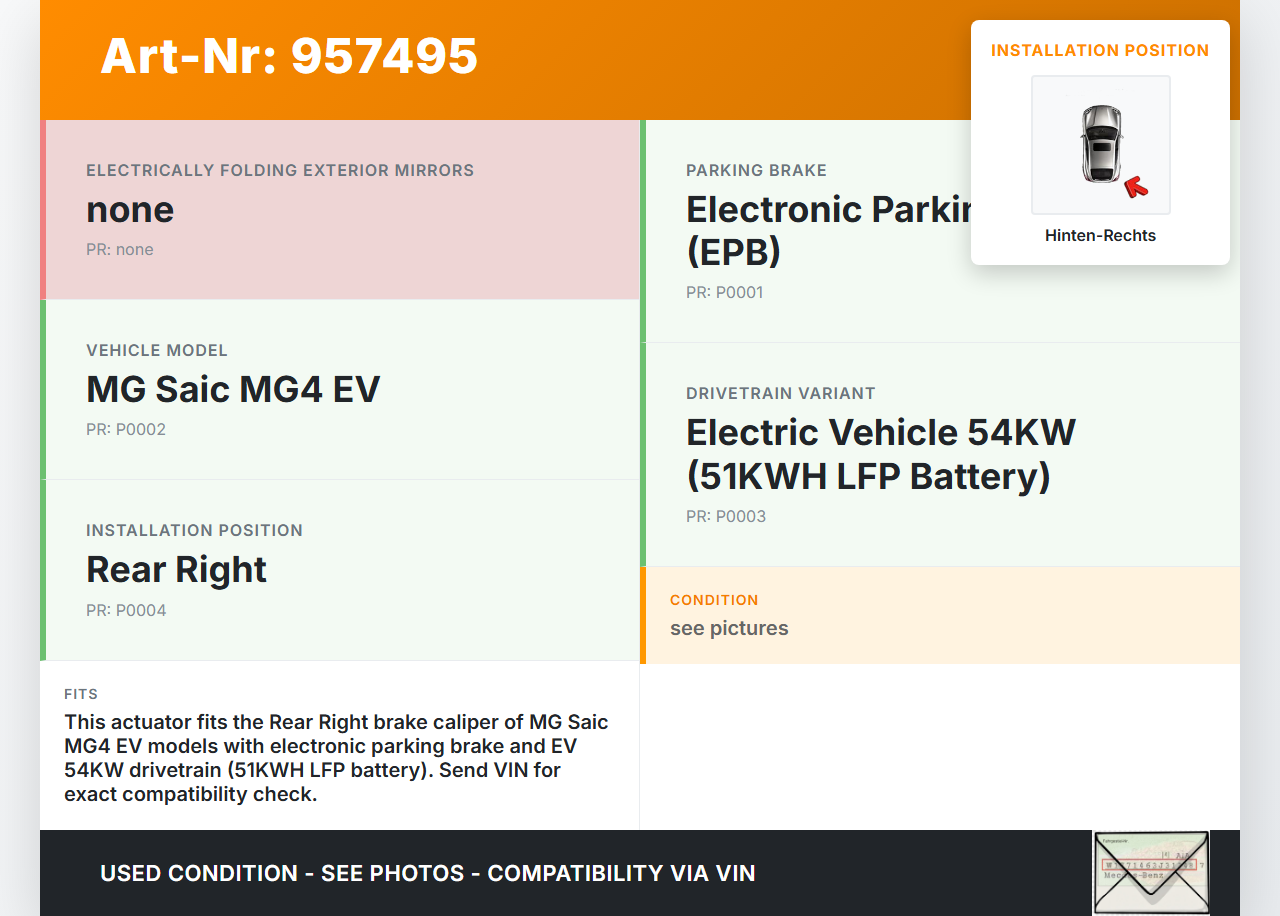Click the 'Electric Vehicle 54KW' drivetrain variant

[880, 454]
